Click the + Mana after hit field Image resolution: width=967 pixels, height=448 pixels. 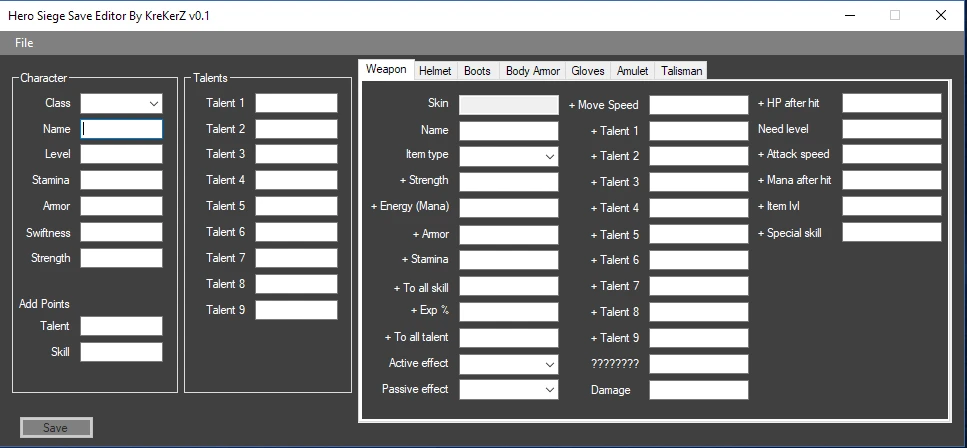click(x=892, y=180)
